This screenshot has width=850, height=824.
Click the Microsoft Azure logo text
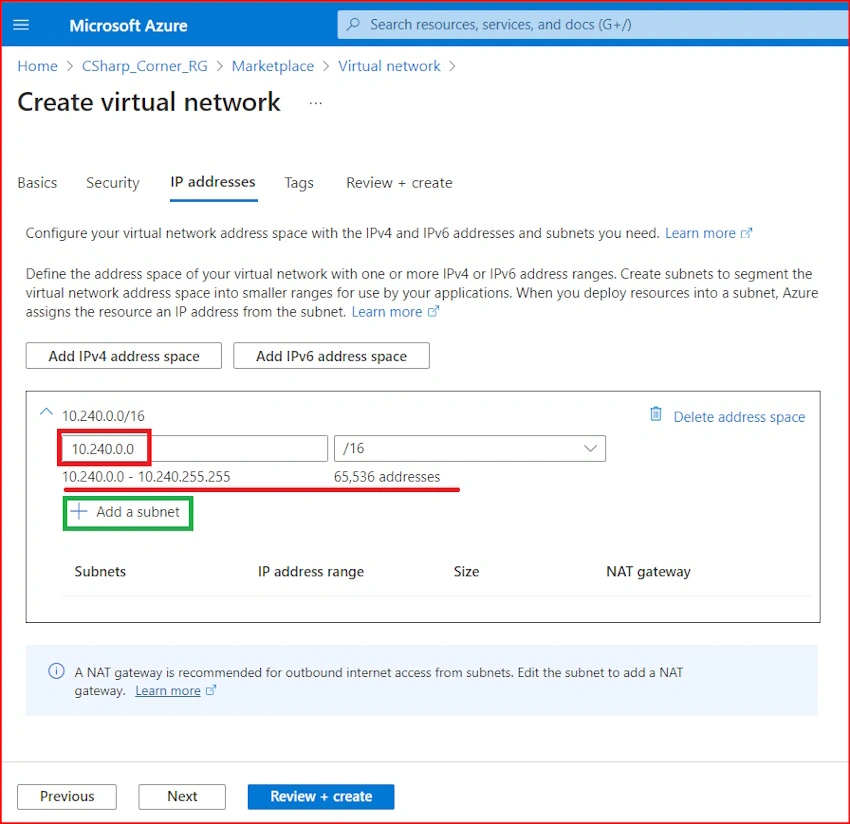click(128, 25)
